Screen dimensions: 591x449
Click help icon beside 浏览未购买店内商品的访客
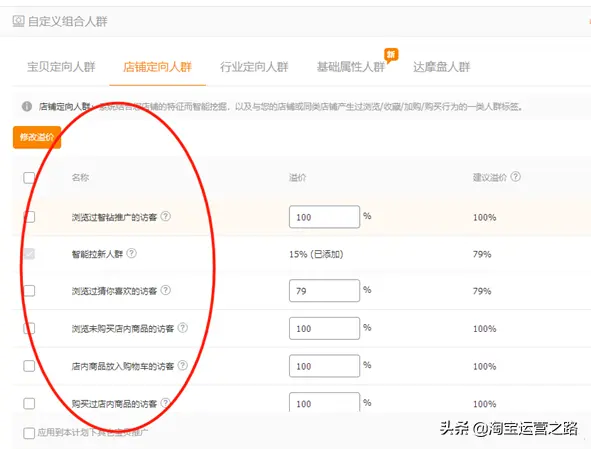point(182,328)
